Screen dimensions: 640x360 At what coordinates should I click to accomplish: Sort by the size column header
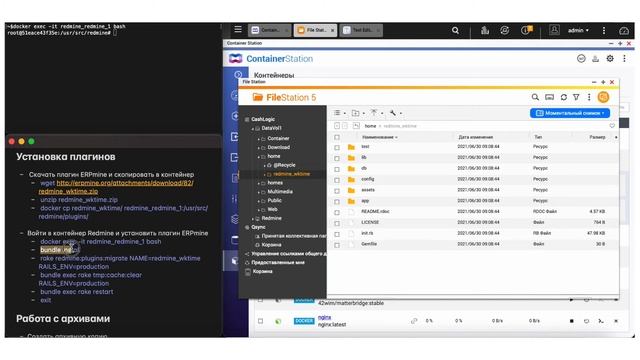coord(597,137)
